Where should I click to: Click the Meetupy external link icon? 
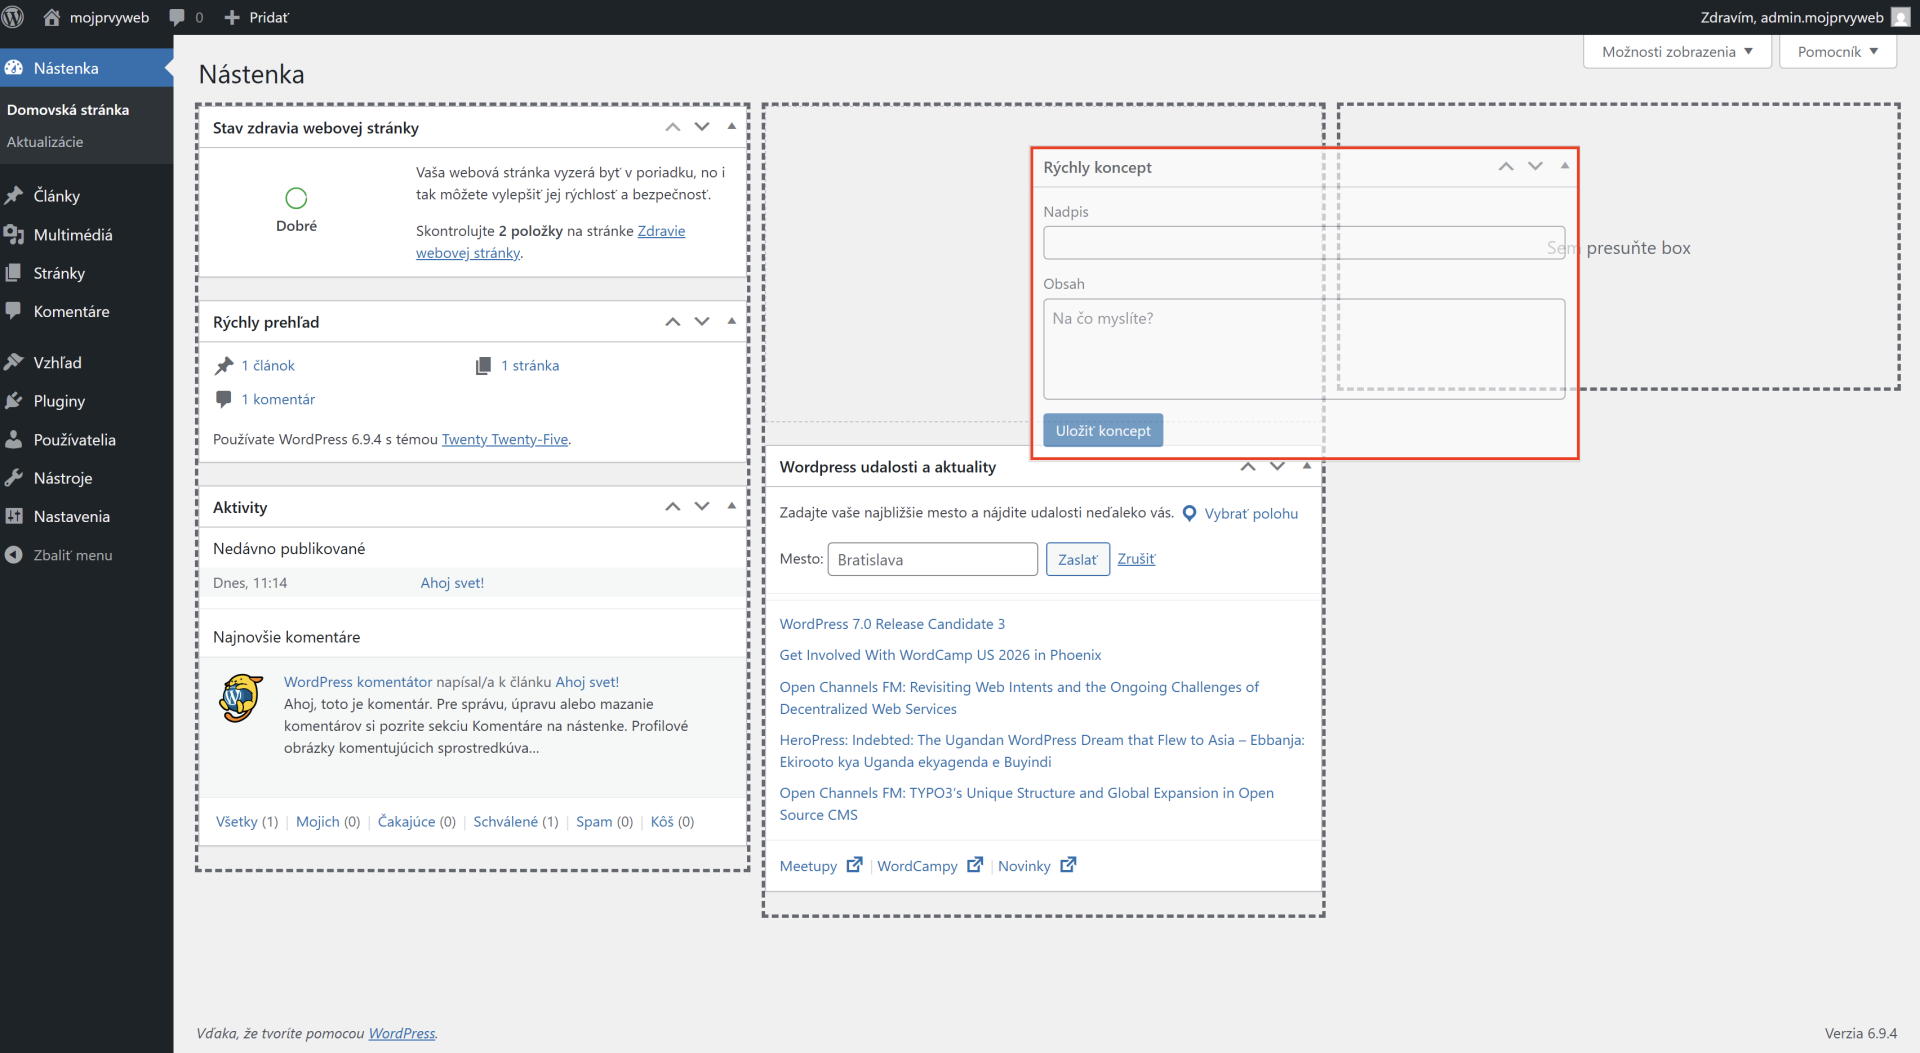(x=855, y=865)
